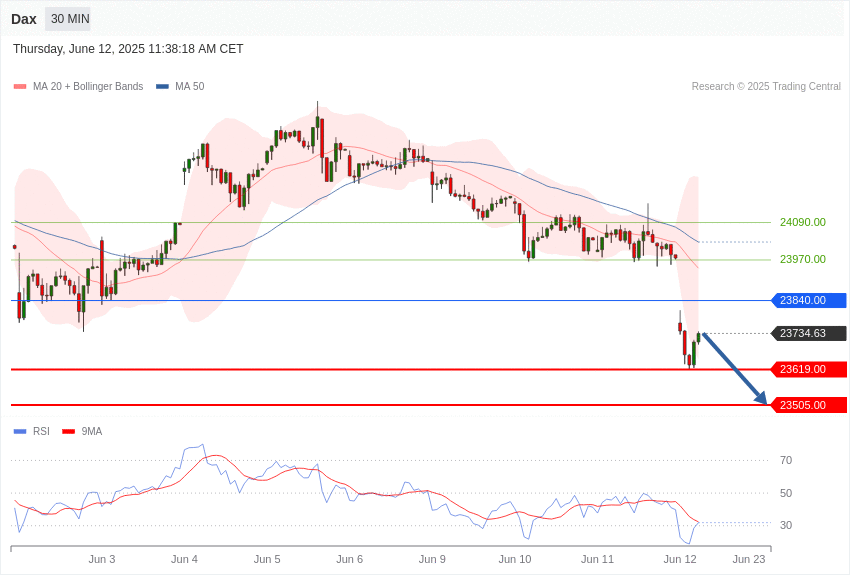Click the 24090.00 green level label
Screen dimensions: 850x576
(802, 222)
